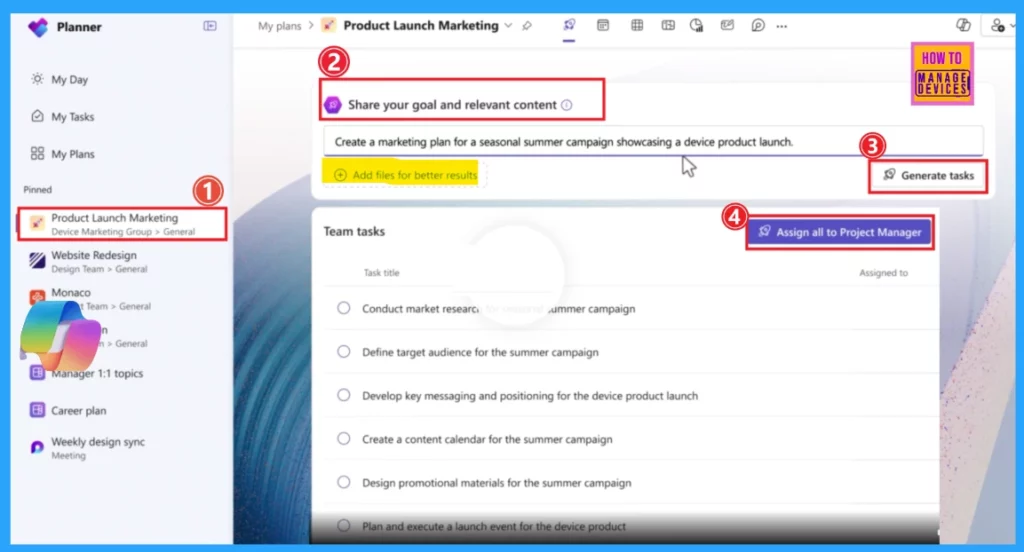Image resolution: width=1024 pixels, height=552 pixels.
Task: Click the My Plans grid icon
Action: click(37, 154)
